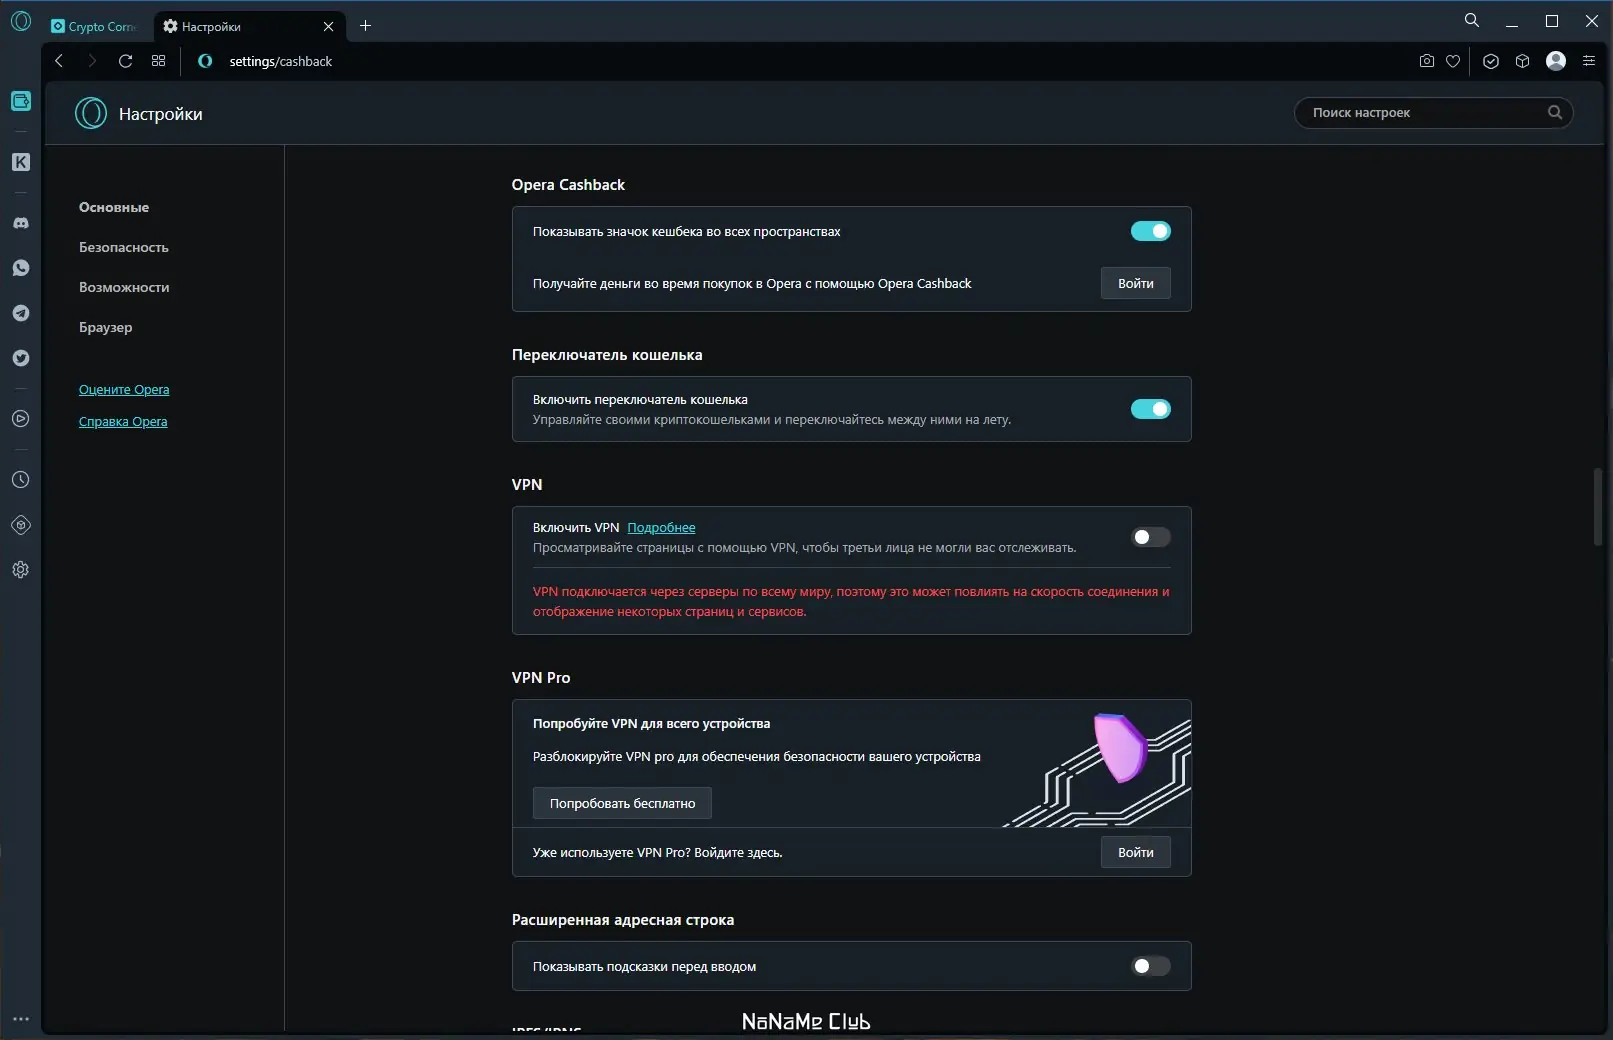
Task: Click the VPN Pro section heading
Action: pyautogui.click(x=541, y=678)
